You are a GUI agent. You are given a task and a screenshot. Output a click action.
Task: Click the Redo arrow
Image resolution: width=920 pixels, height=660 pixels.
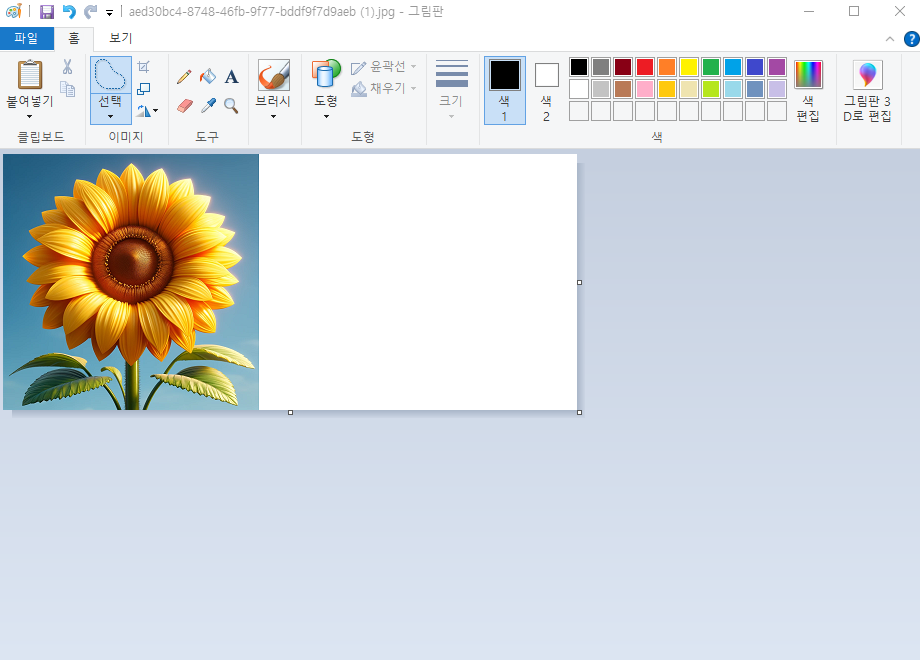tap(90, 12)
